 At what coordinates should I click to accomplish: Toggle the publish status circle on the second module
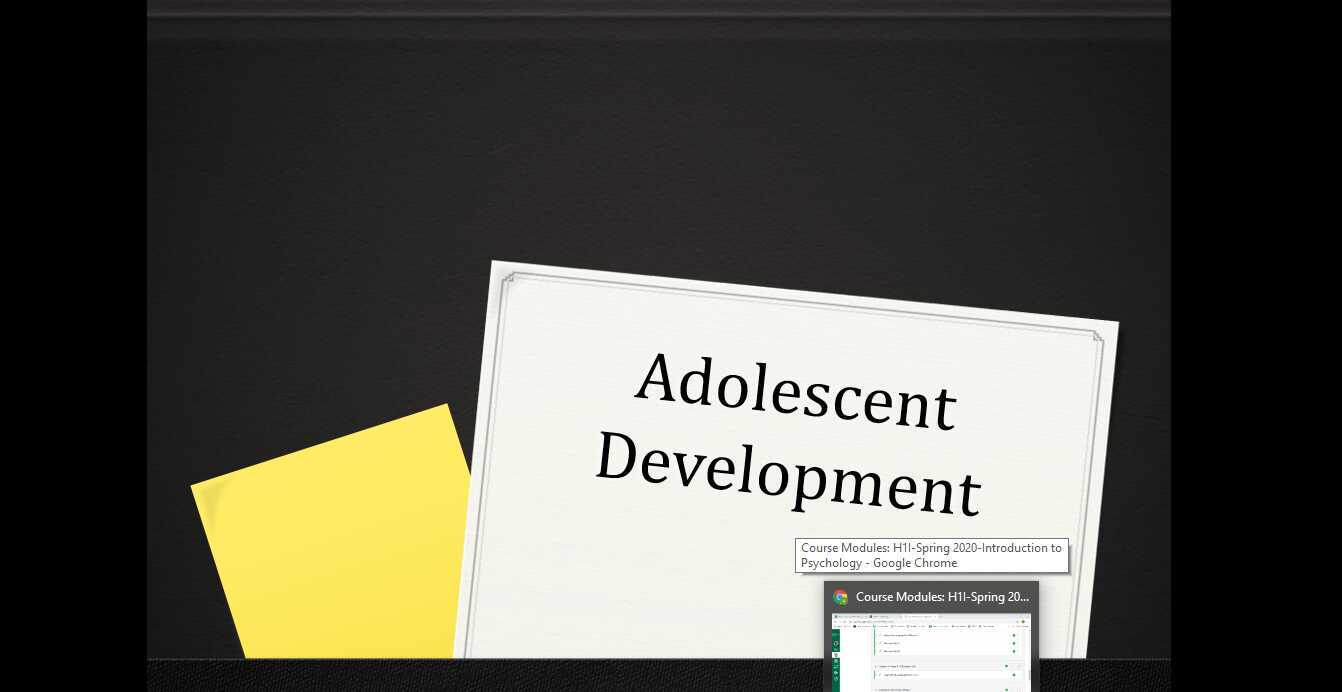pos(1006,666)
